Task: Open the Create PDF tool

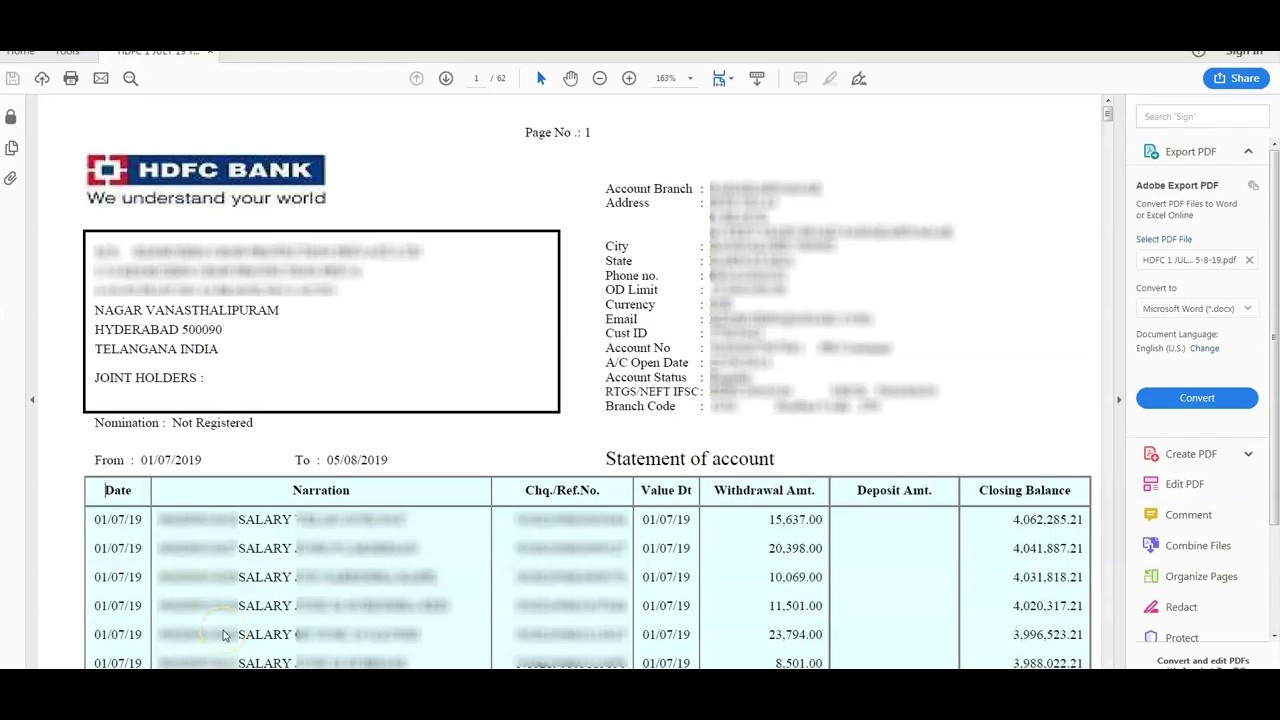Action: tap(1190, 454)
